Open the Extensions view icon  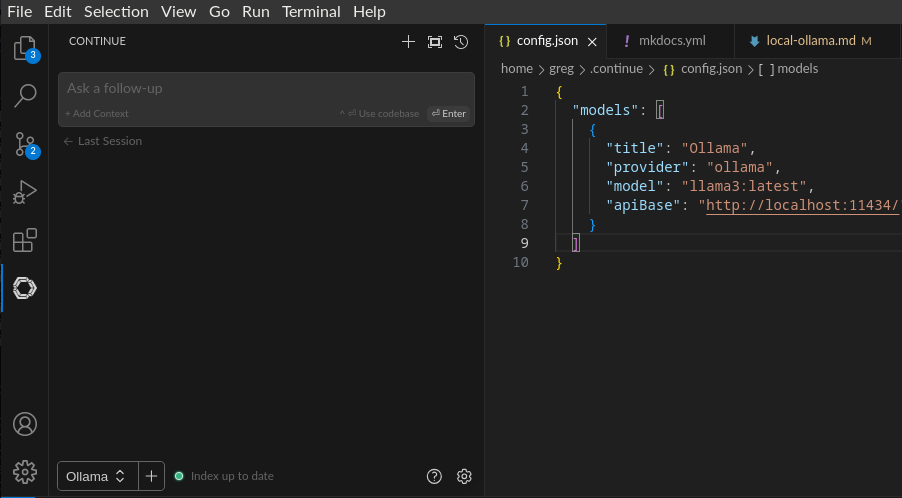click(25, 240)
